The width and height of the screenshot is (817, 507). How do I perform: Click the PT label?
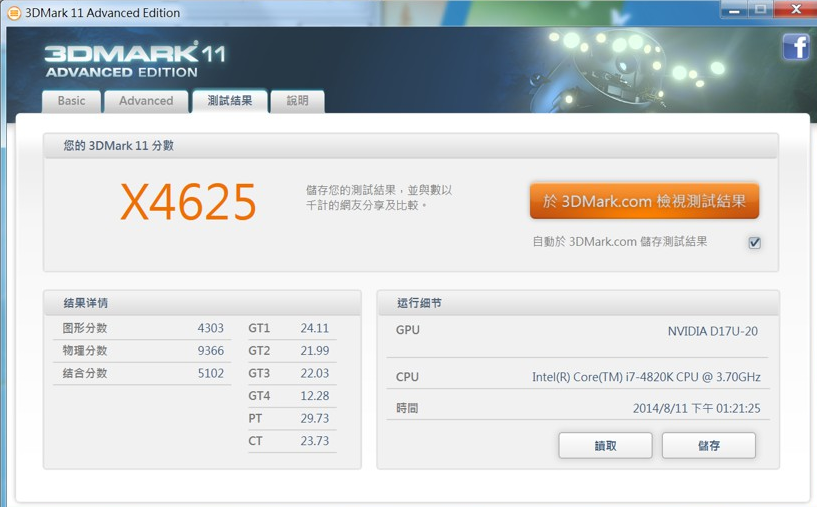(x=255, y=418)
